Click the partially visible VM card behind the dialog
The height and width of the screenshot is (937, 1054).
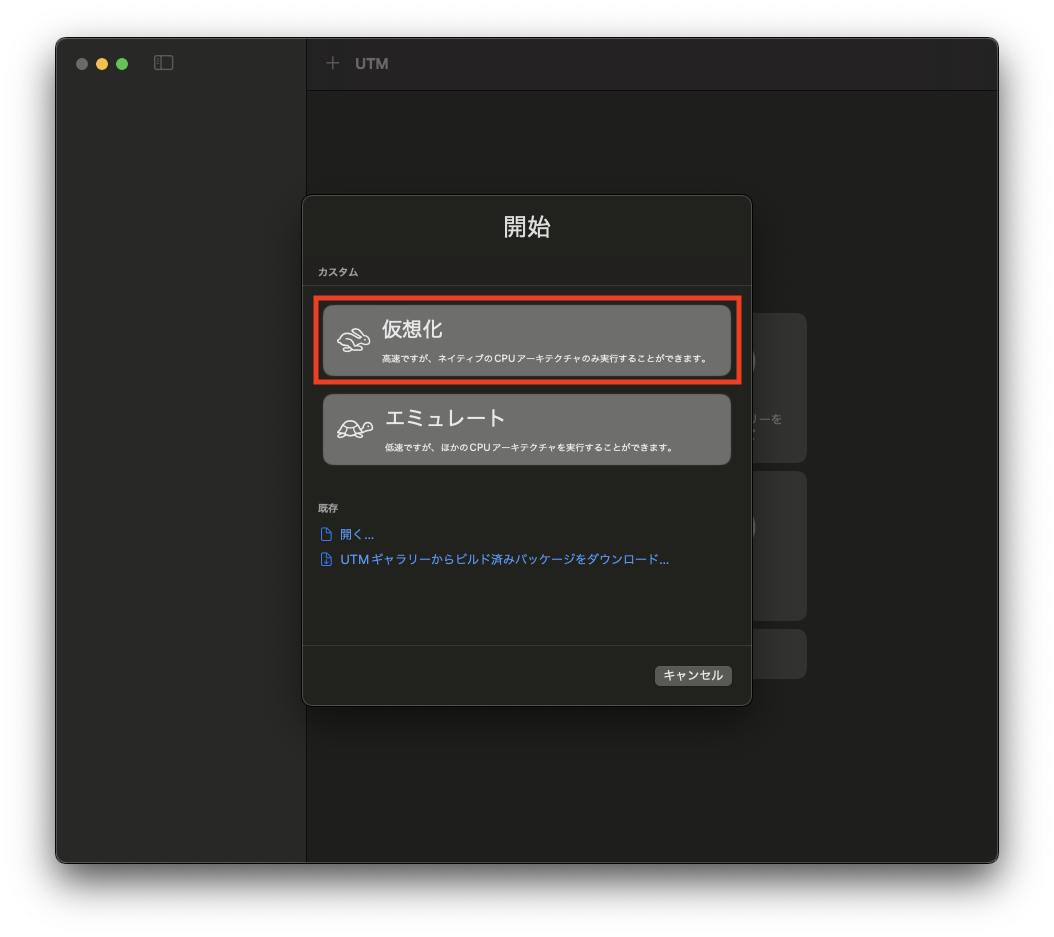(779, 388)
